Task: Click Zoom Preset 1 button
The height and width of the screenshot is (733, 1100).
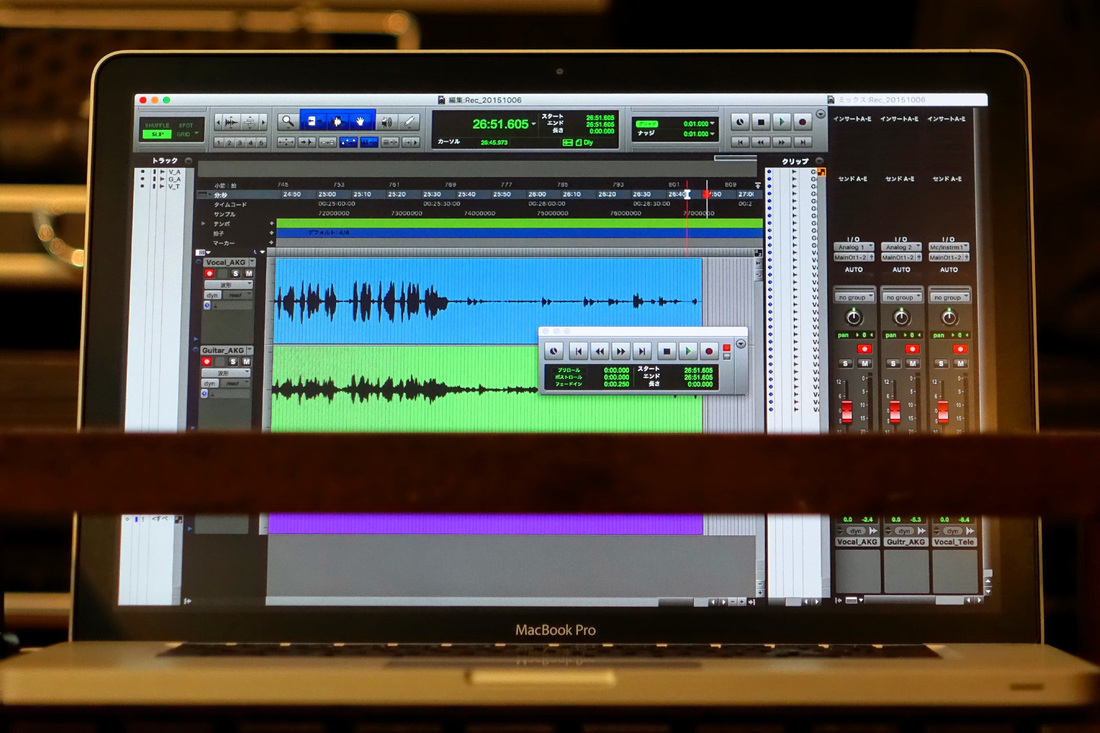Action: [219, 142]
